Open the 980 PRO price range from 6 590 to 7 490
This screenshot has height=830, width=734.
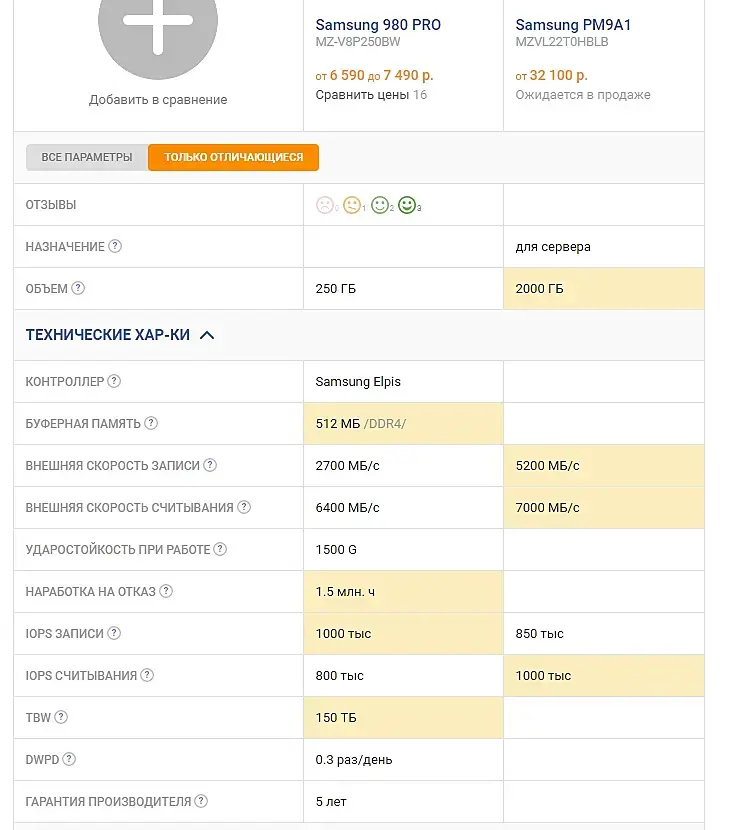pos(374,75)
